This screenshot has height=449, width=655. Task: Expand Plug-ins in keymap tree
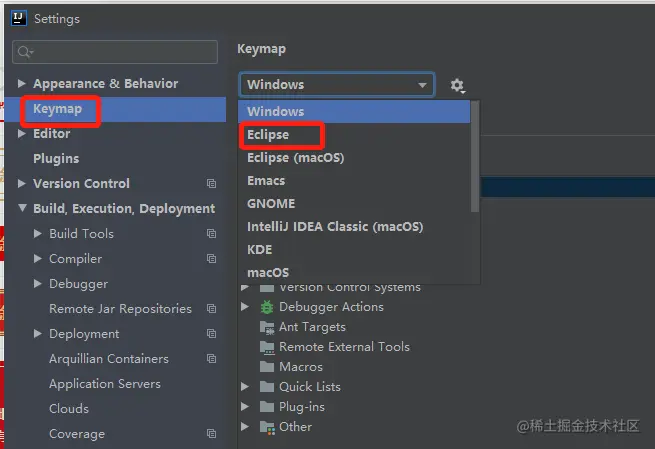[245, 406]
